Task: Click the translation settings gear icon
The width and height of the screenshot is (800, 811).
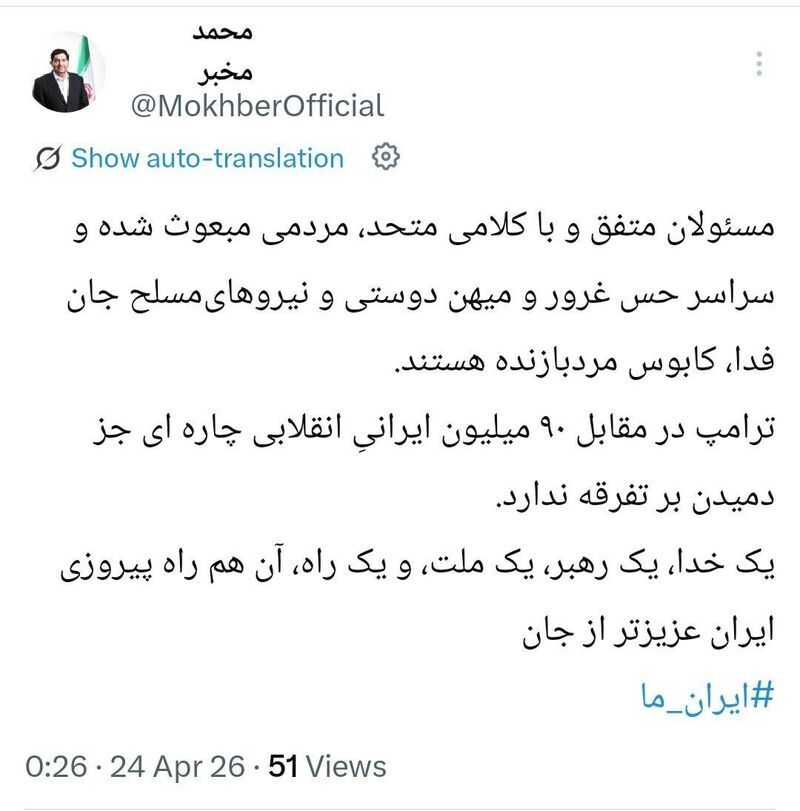Action: [386, 157]
